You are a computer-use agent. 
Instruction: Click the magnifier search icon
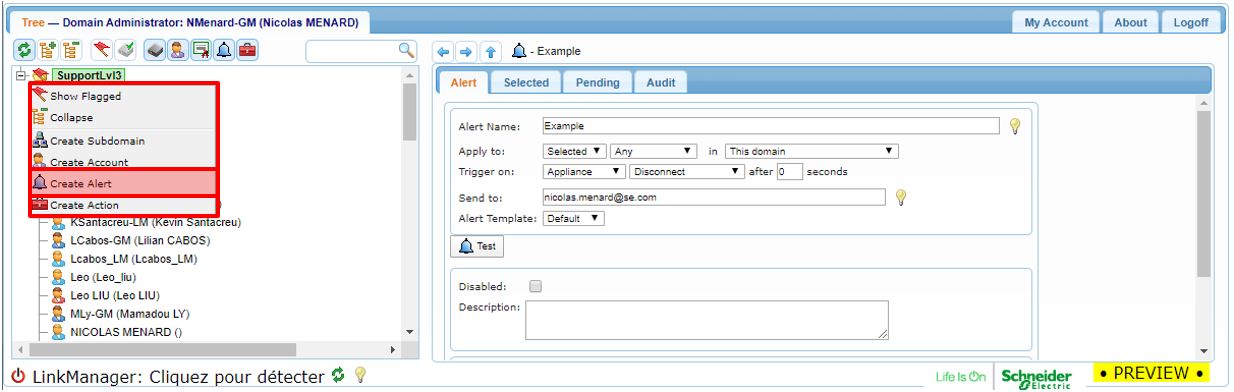pyautogui.click(x=406, y=50)
